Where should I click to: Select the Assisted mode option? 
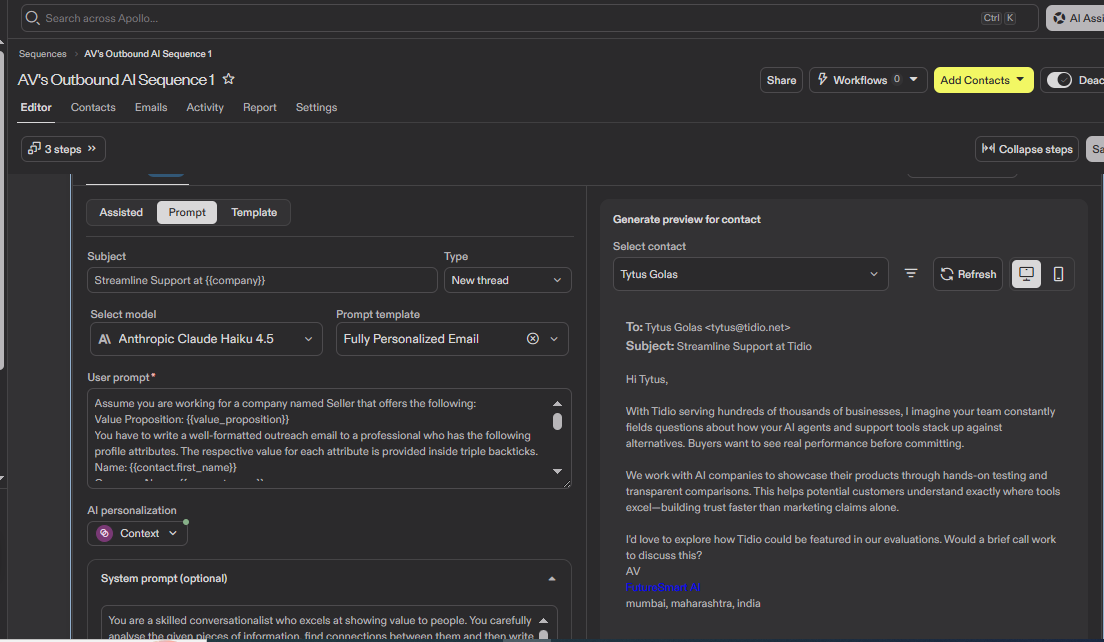(x=121, y=213)
